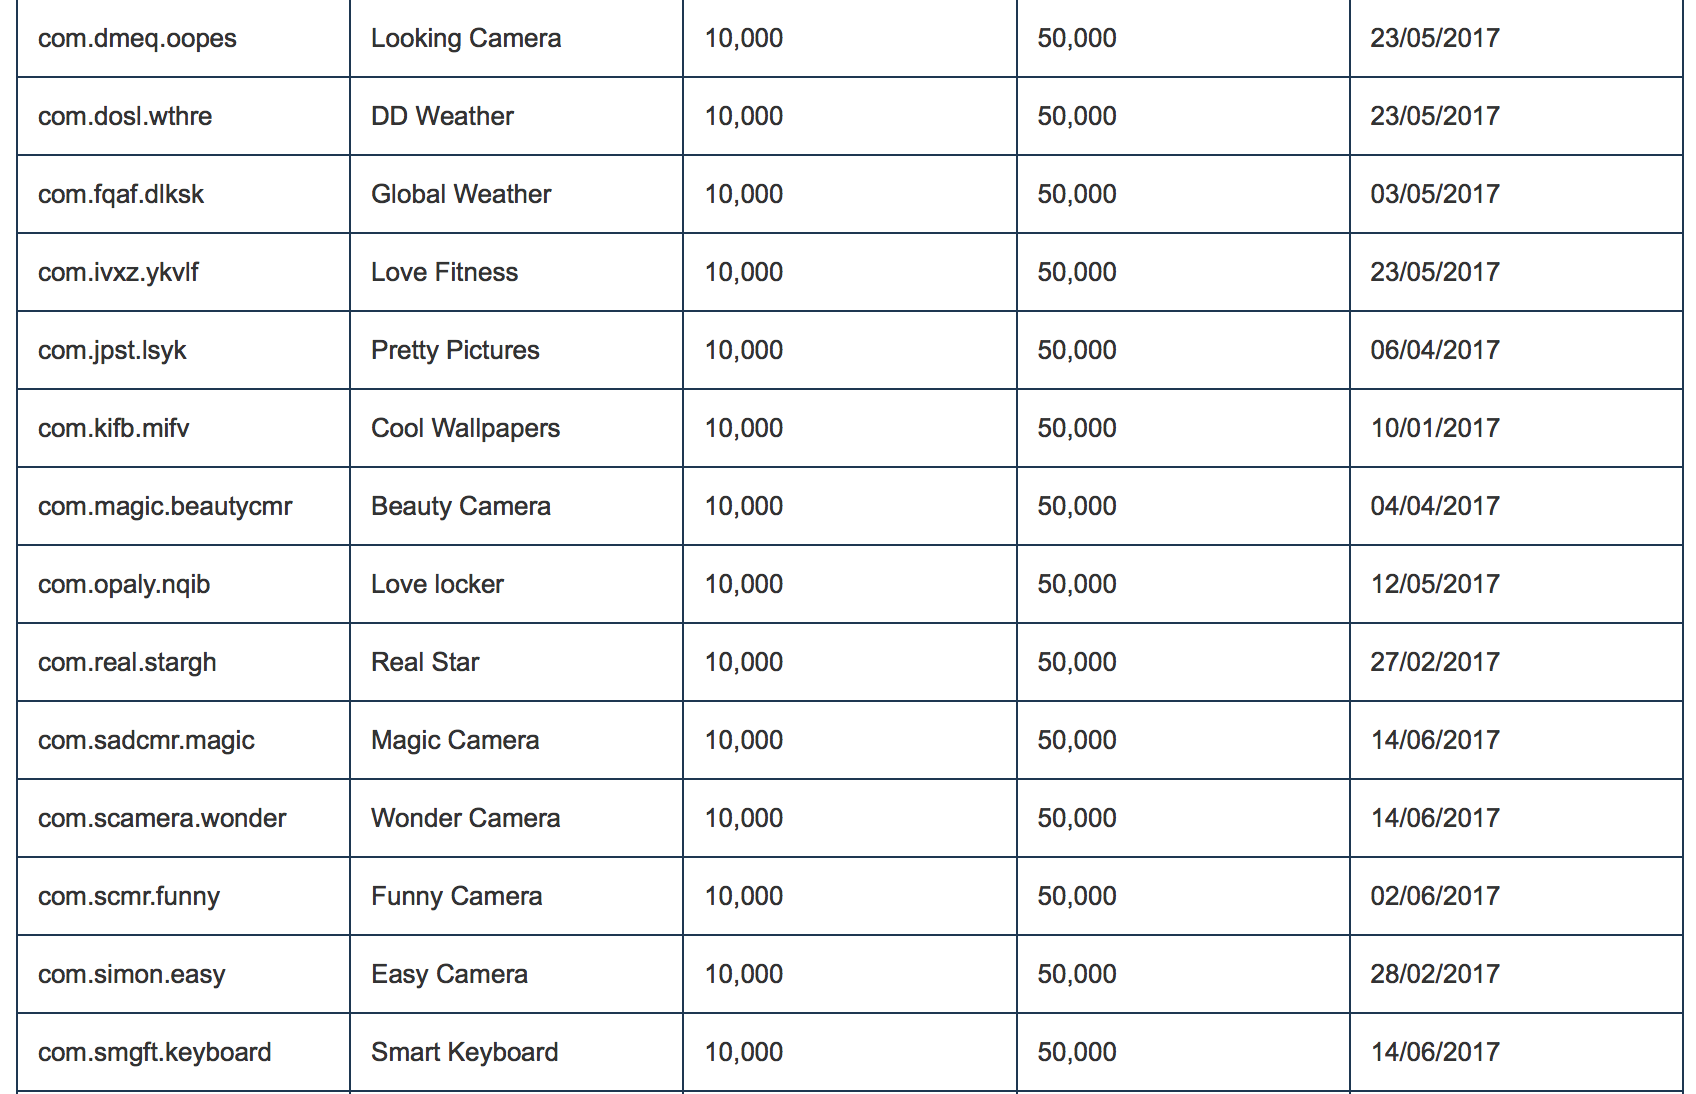Click the Love locker cell
Screen dimensions: 1696x1094
tap(437, 585)
